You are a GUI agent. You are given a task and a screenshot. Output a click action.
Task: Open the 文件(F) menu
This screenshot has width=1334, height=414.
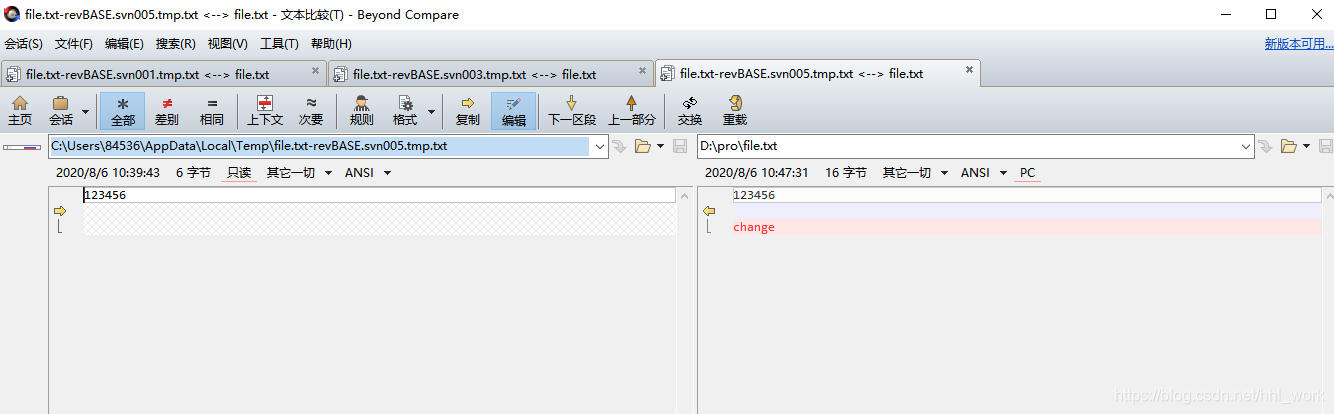pyautogui.click(x=74, y=44)
